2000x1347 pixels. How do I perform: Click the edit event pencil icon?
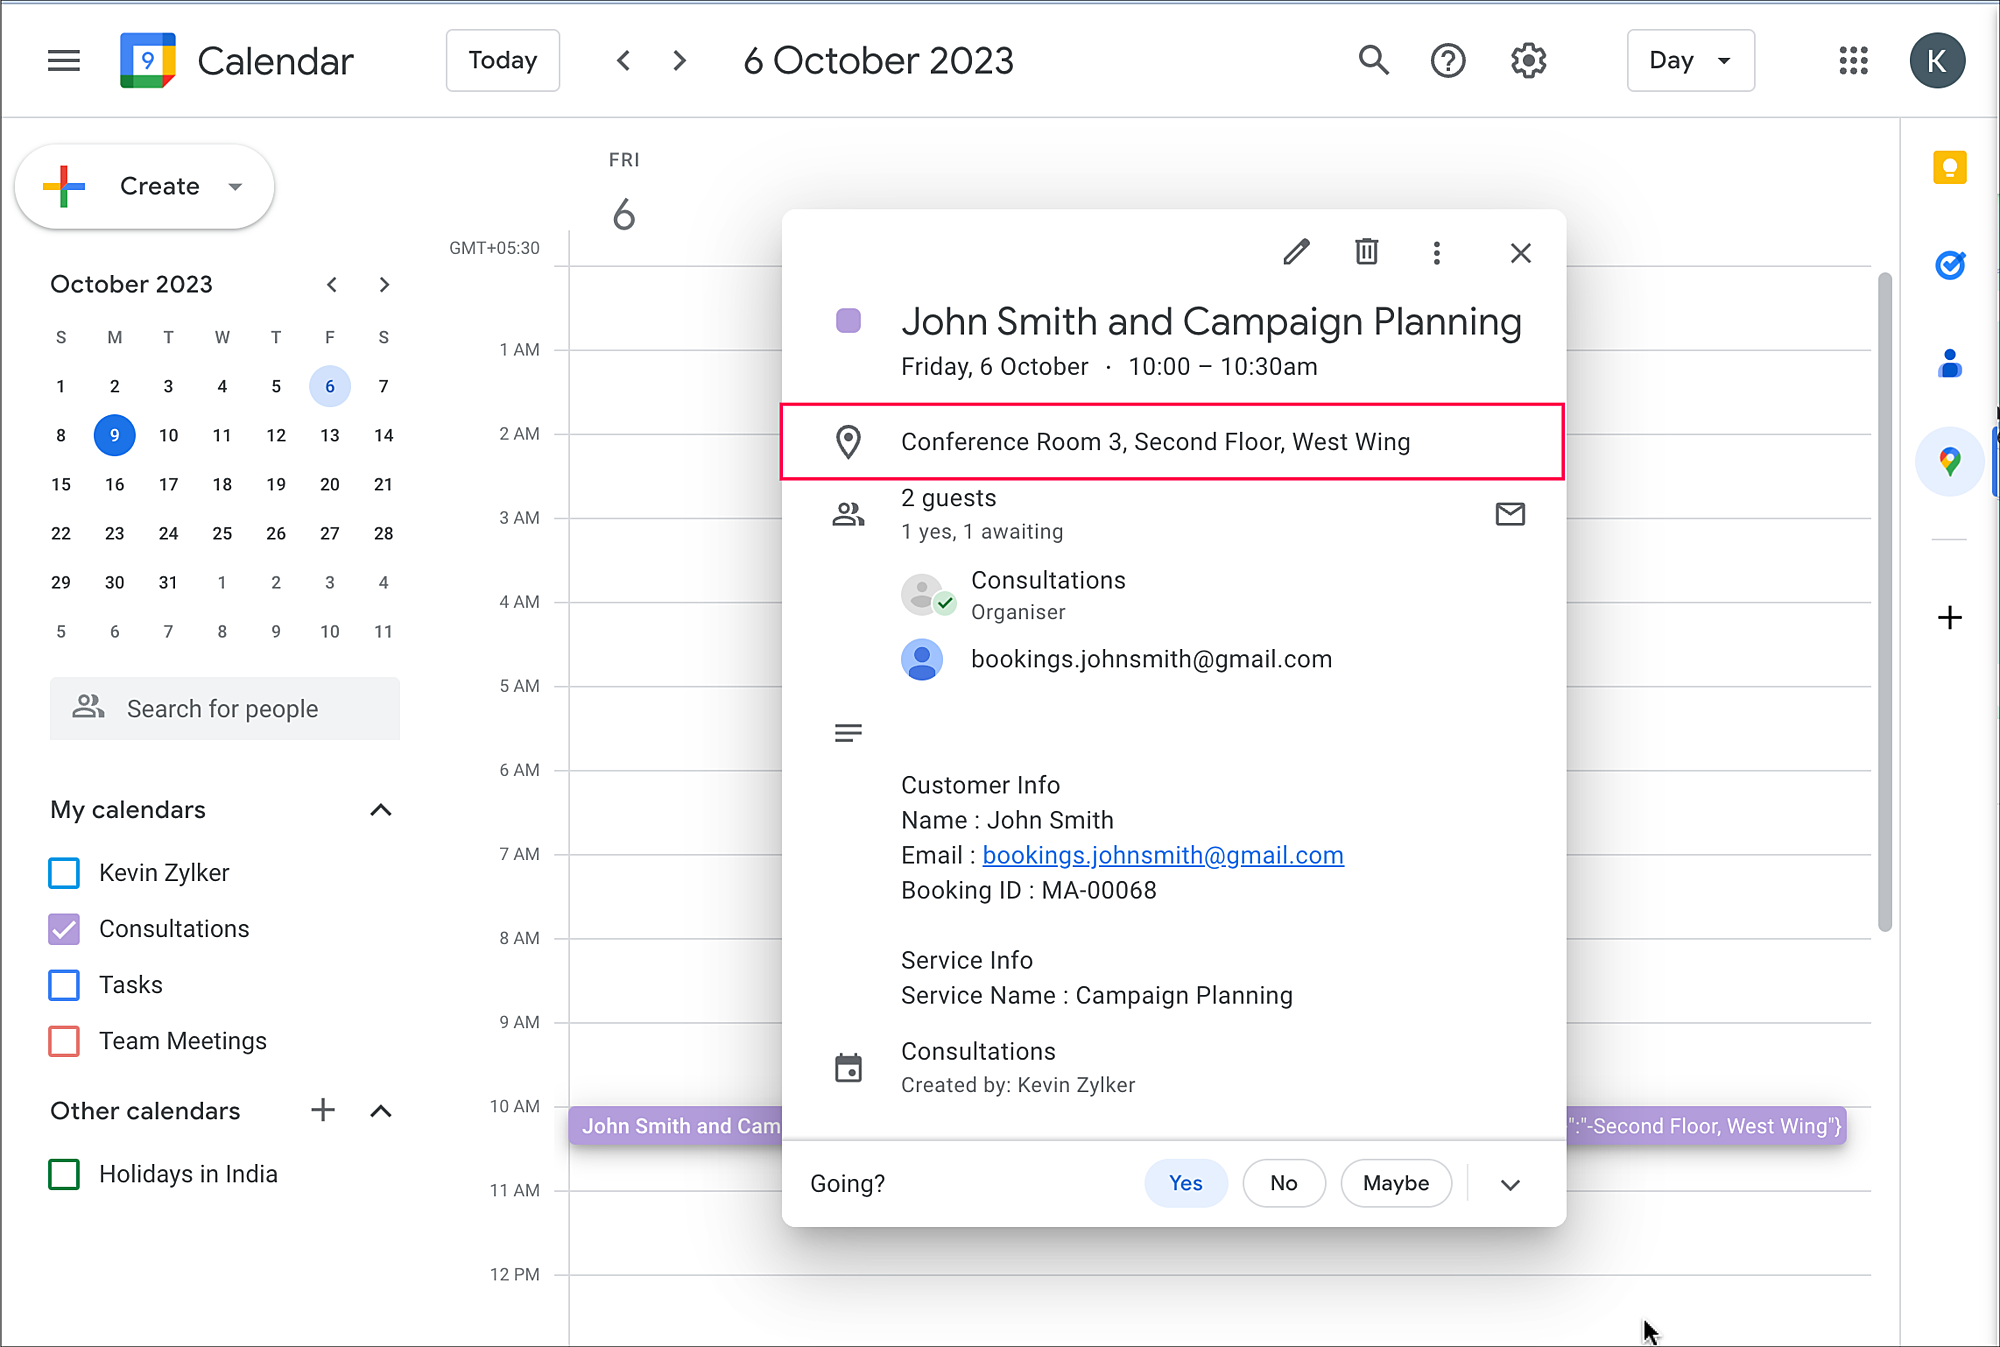1296,252
